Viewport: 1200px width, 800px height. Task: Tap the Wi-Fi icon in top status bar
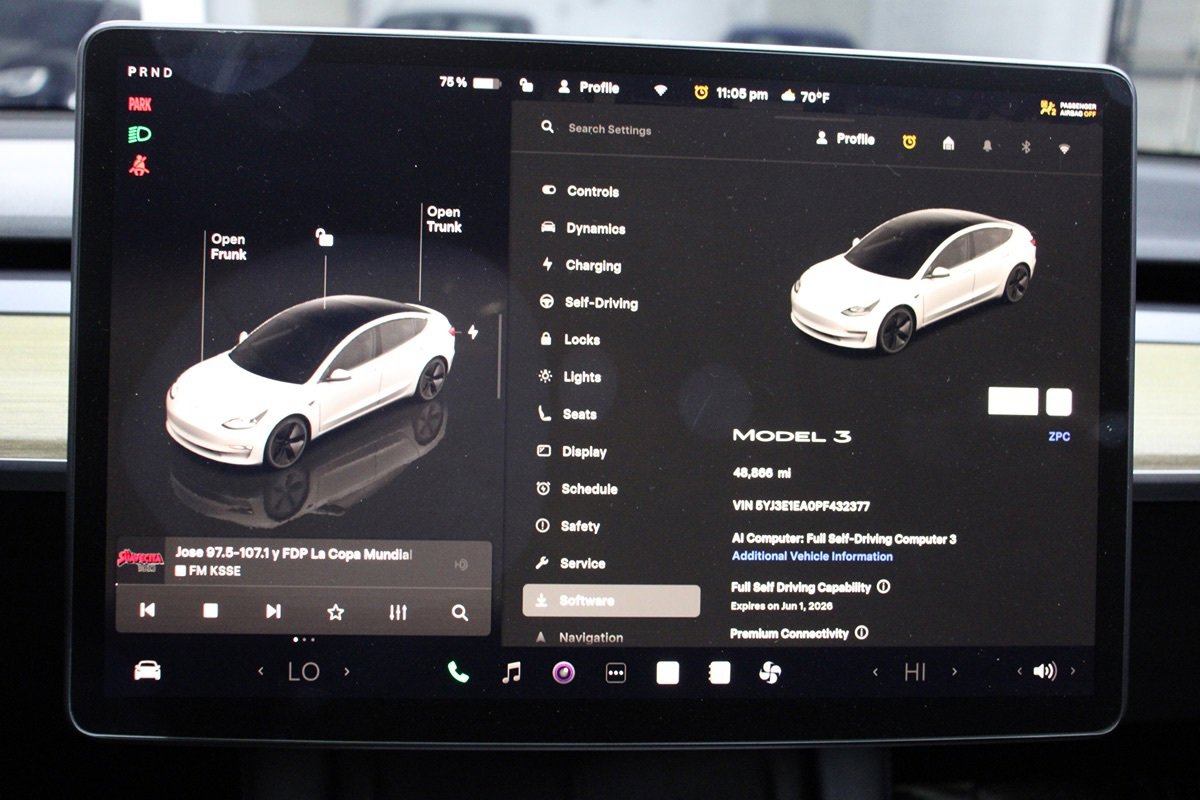[x=660, y=89]
